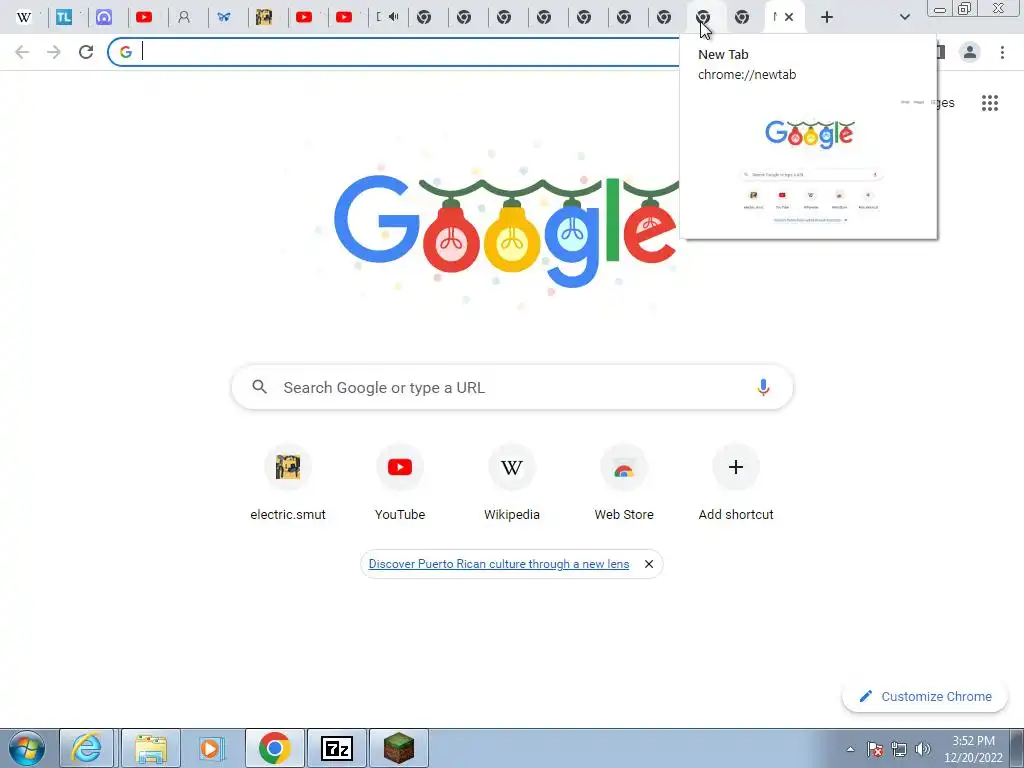This screenshot has height=768, width=1024.
Task: Expand the tab search dropdown chevron
Action: click(904, 17)
